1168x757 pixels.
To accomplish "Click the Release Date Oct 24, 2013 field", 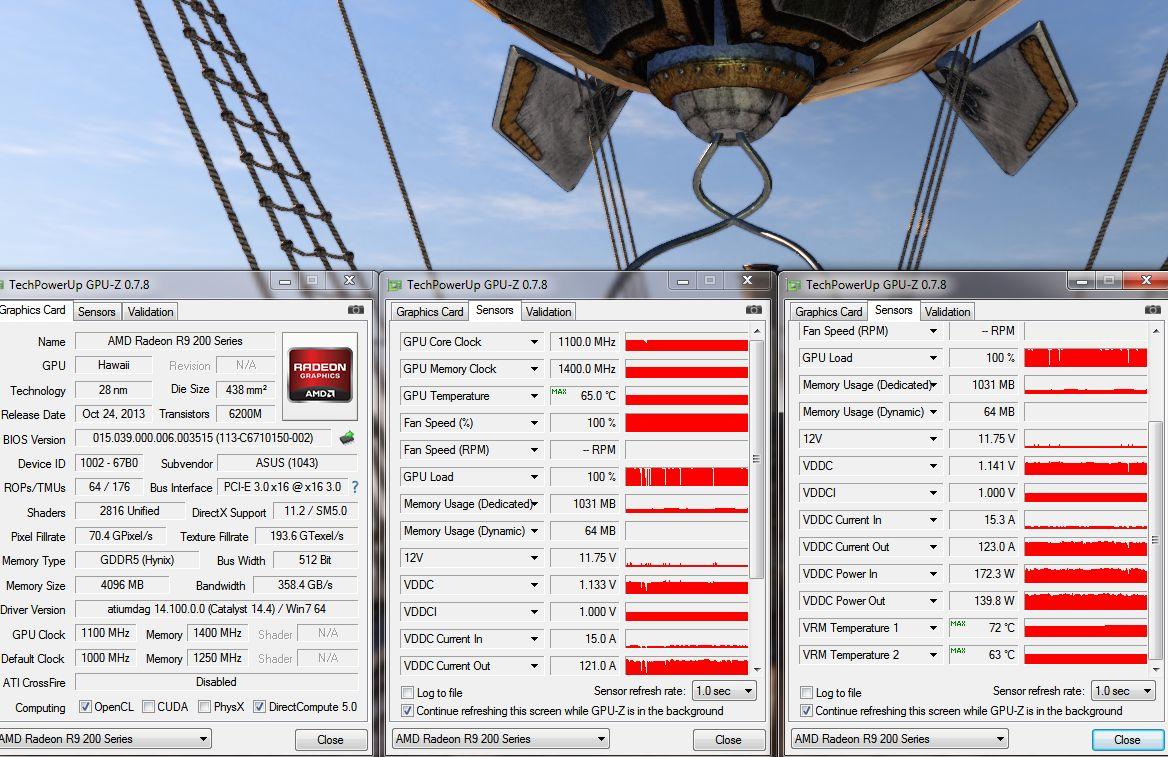I will point(113,414).
